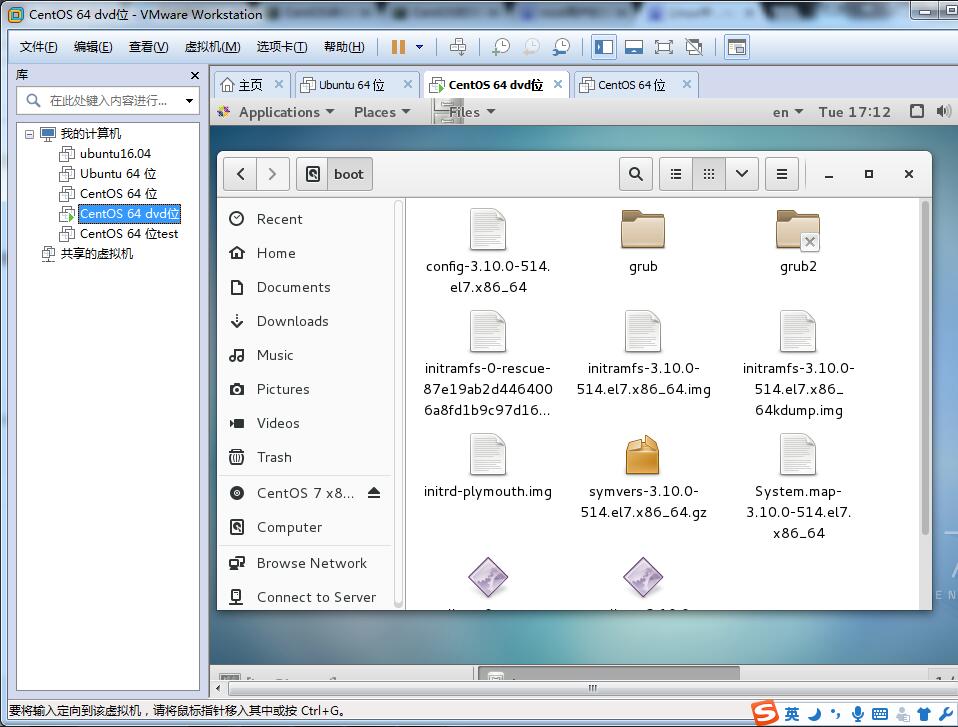The height and width of the screenshot is (727, 958).
Task: Open the view options dropdown in Files
Action: pos(742,174)
